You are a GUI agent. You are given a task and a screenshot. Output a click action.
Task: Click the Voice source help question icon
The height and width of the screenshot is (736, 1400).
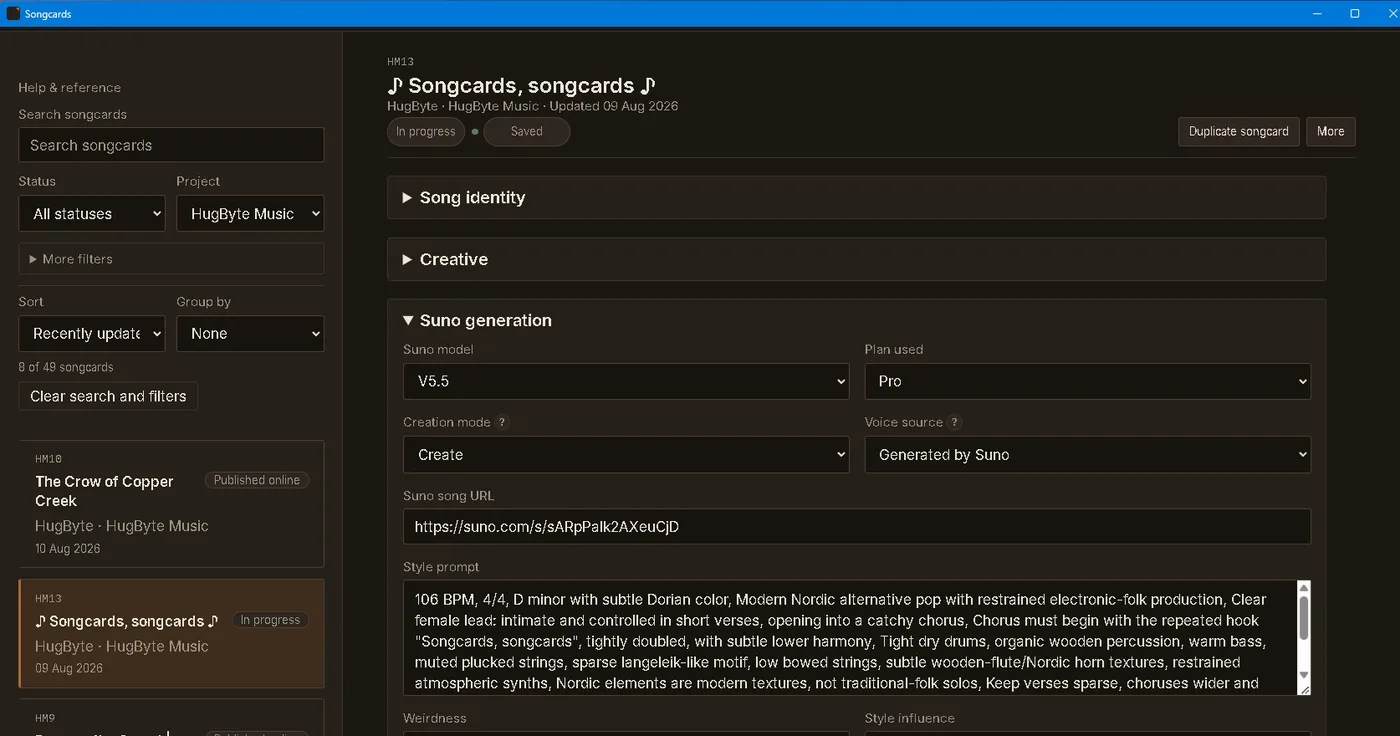click(x=955, y=422)
